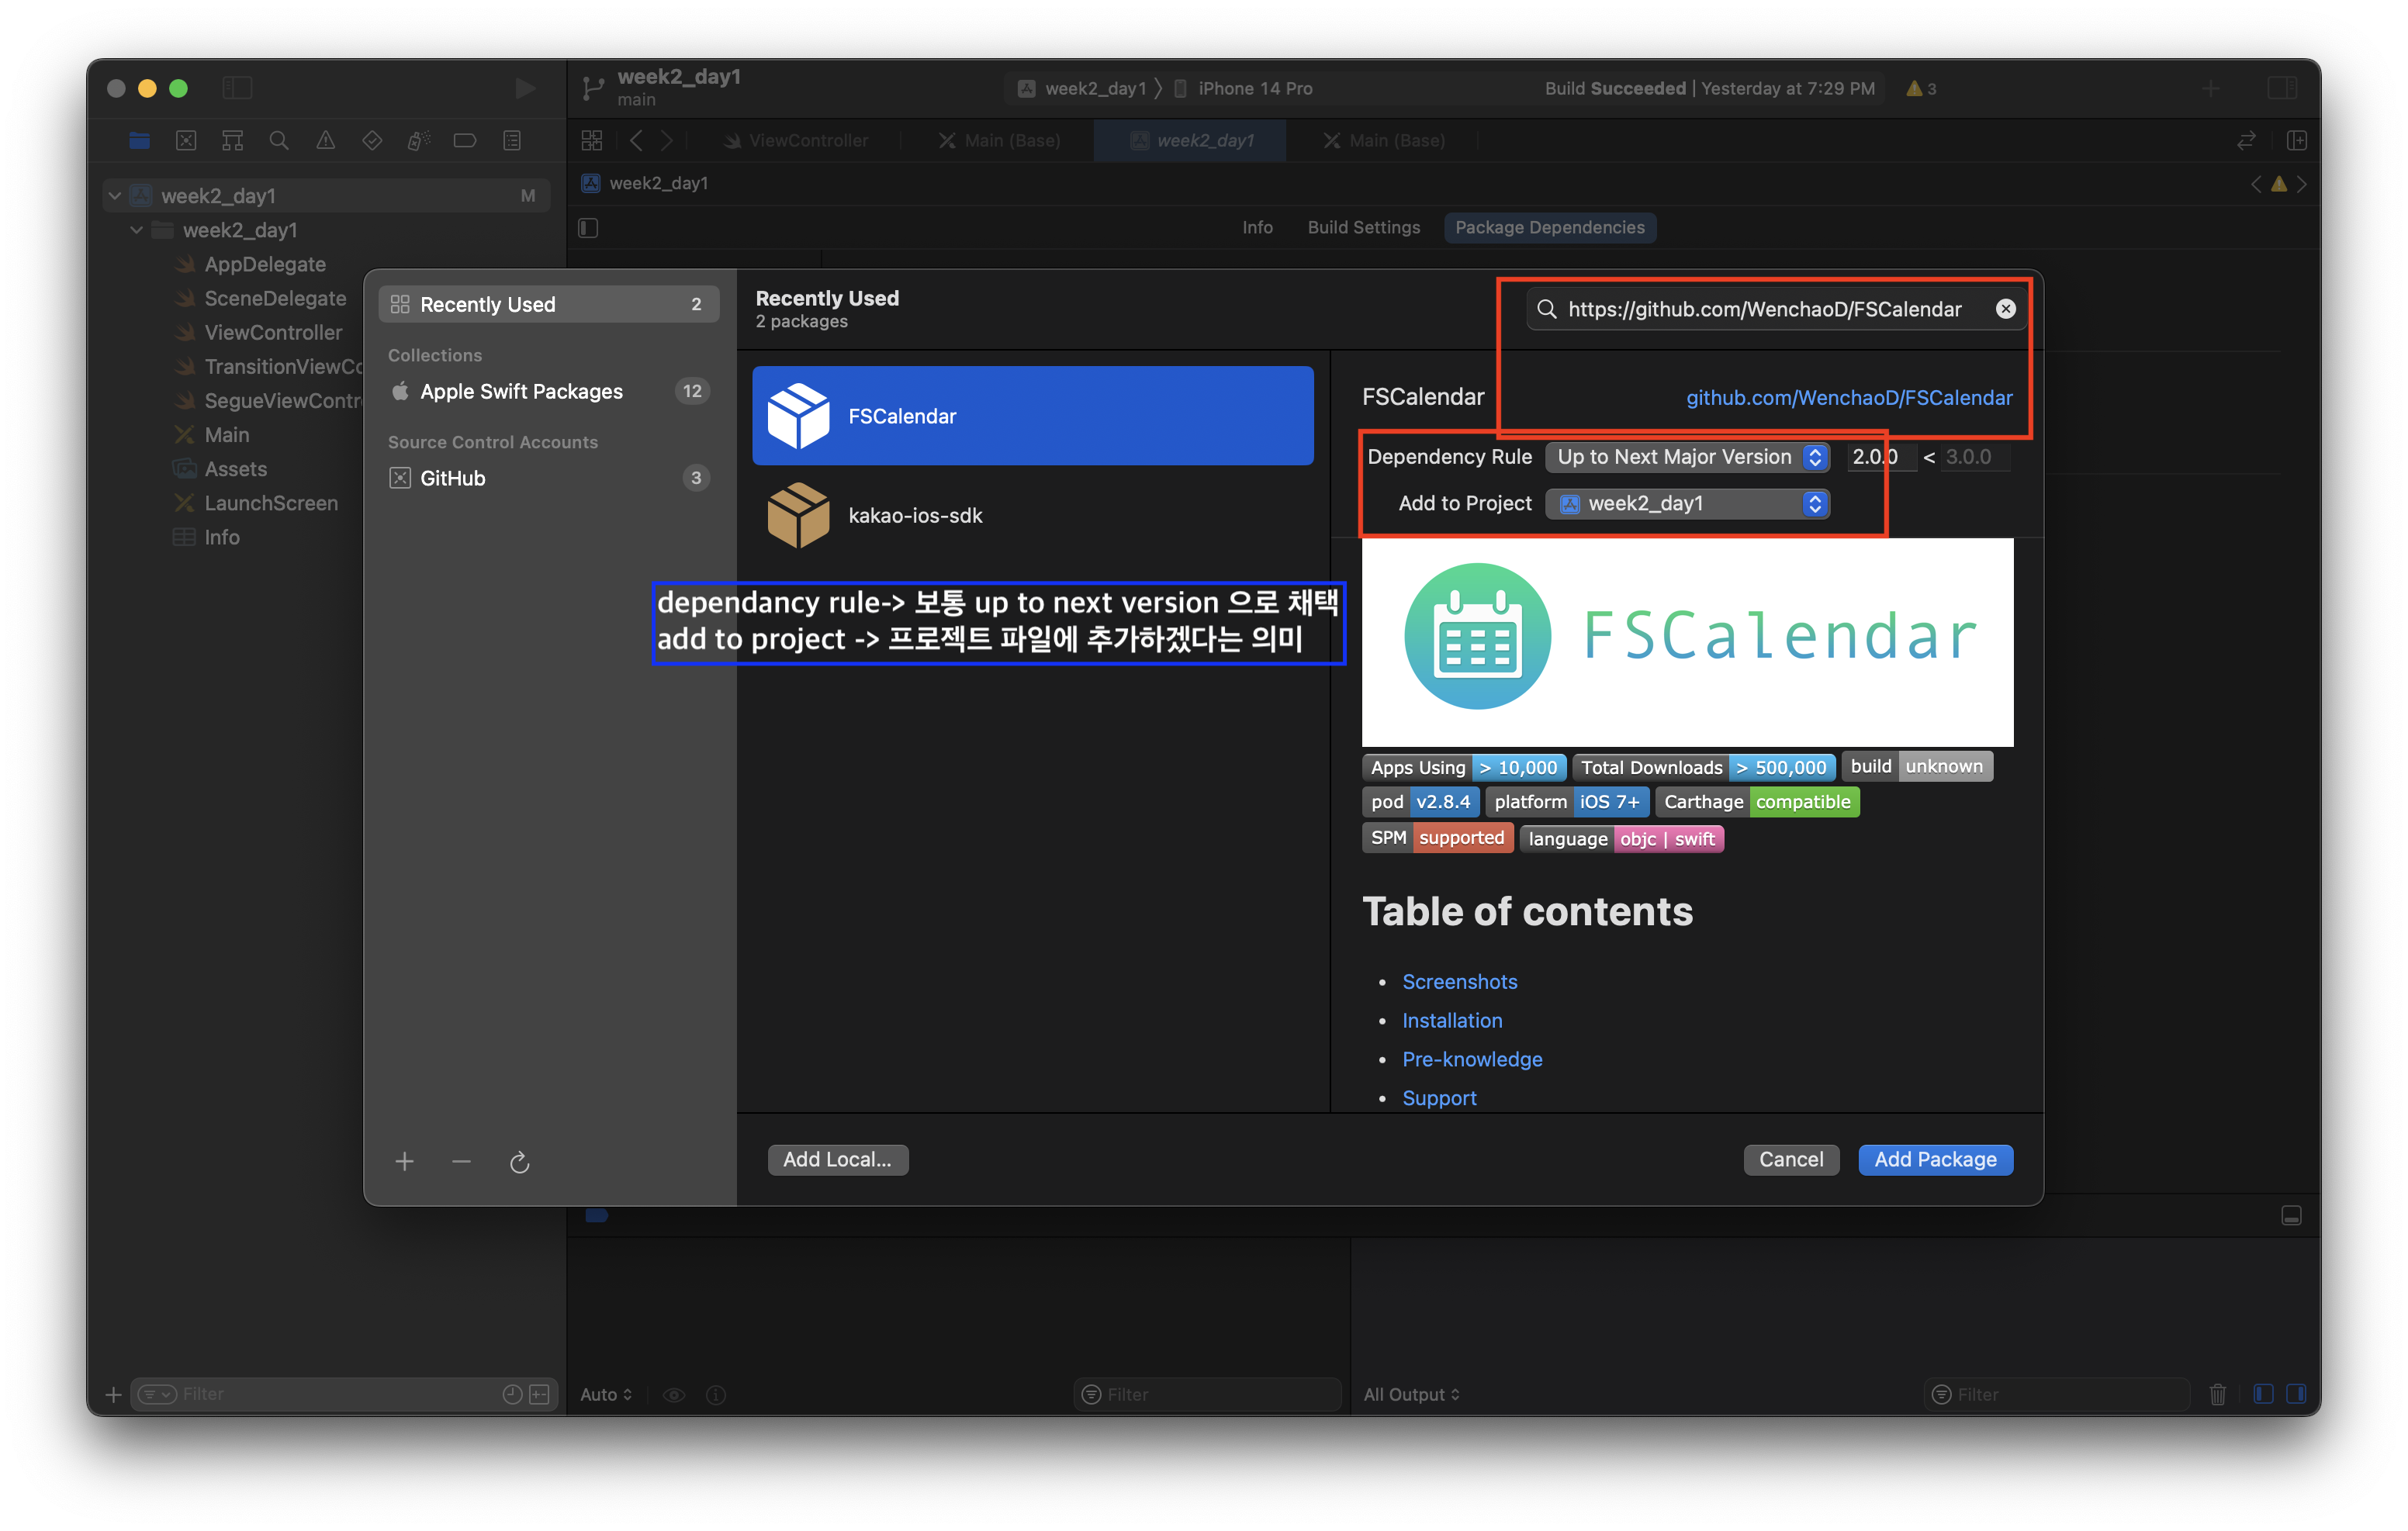Screen dimensions: 2408x1531
Task: Click the refresh icon in package sidebar
Action: (x=519, y=1162)
